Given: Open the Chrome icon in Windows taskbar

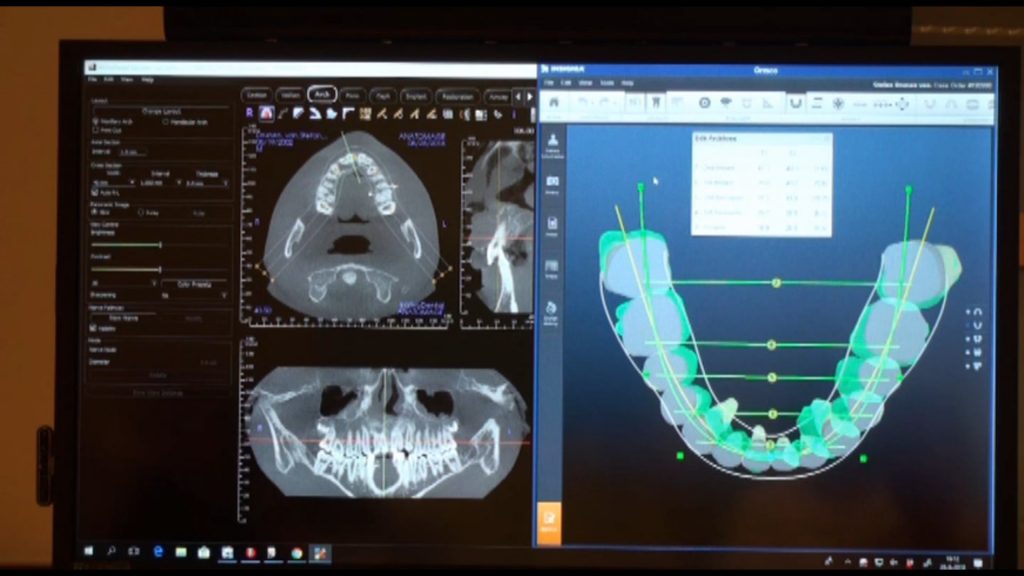Looking at the screenshot, I should coord(296,552).
